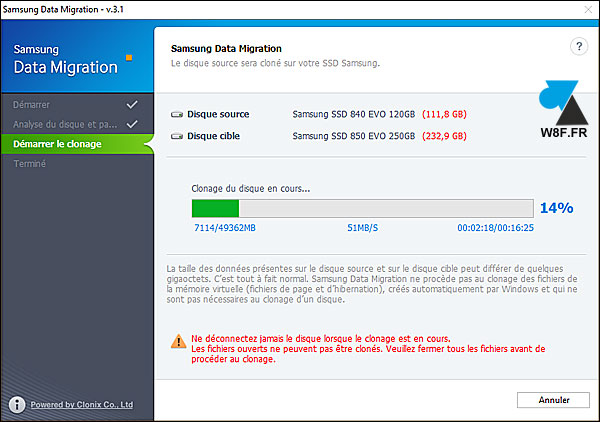Cancel cloning with the Annuler button
Viewport: 600px width, 422px height.
click(553, 400)
